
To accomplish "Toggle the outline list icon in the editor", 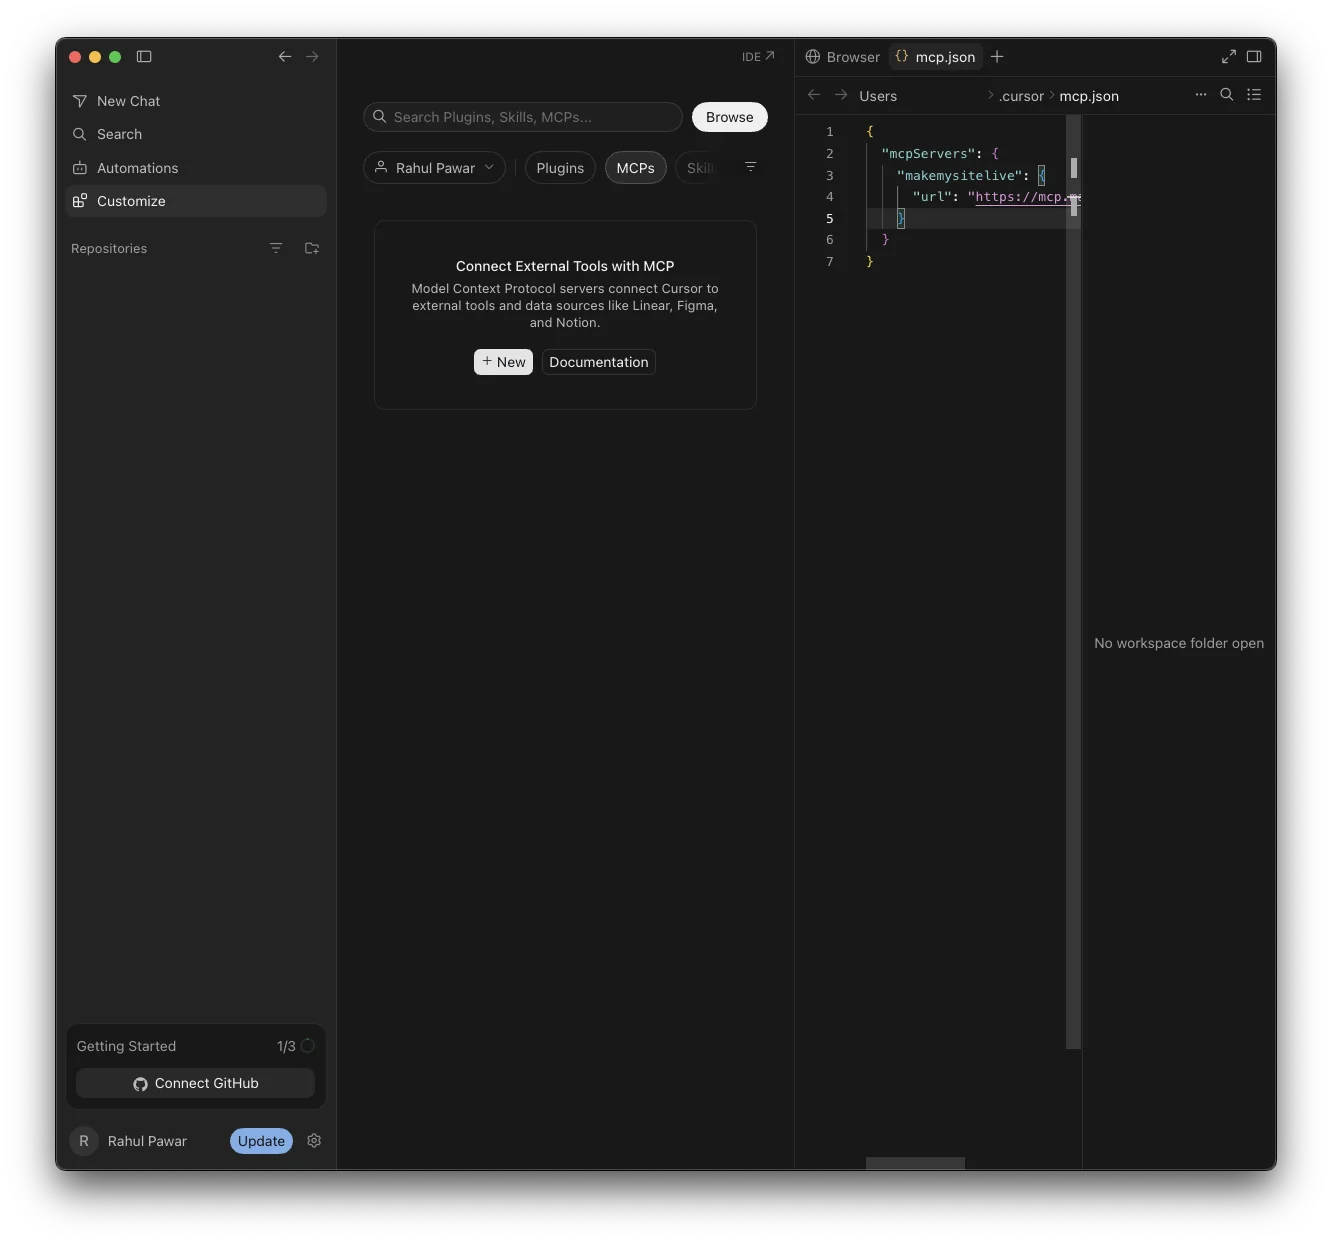I will (x=1254, y=95).
